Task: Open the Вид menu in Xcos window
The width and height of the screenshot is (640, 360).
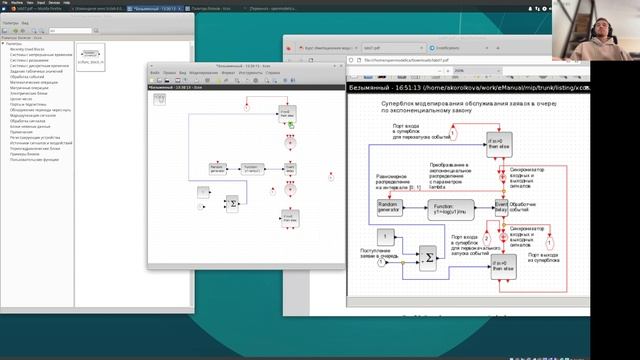Action: [x=182, y=73]
